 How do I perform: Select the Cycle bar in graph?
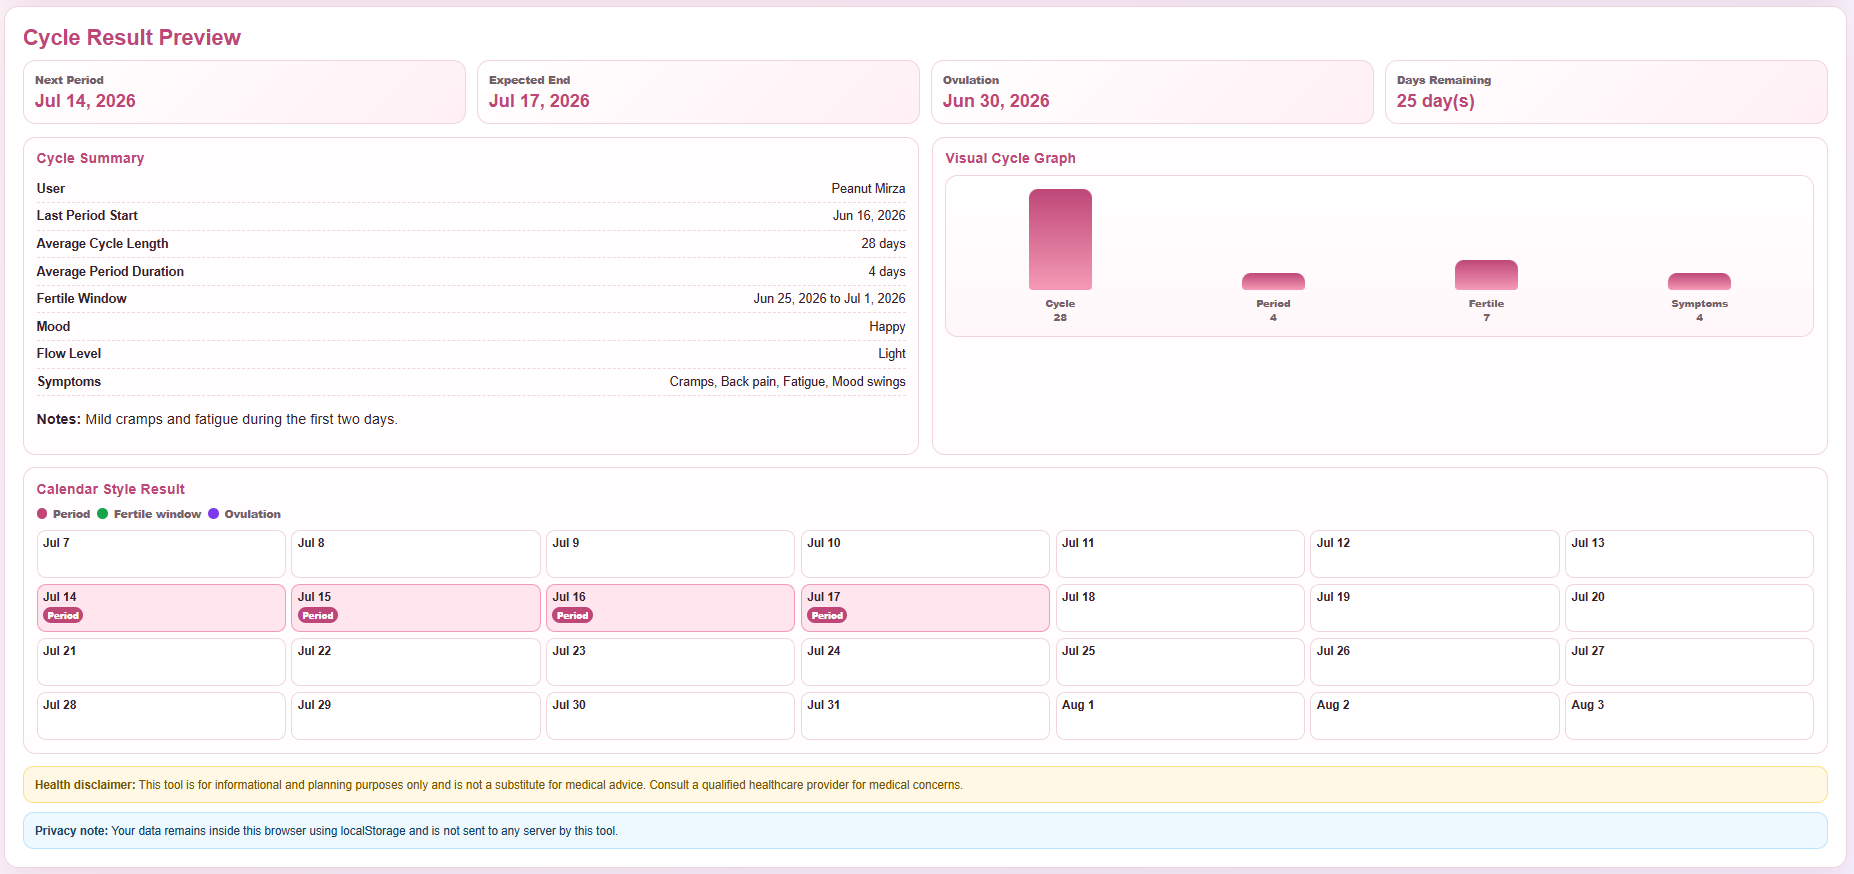click(x=1060, y=240)
